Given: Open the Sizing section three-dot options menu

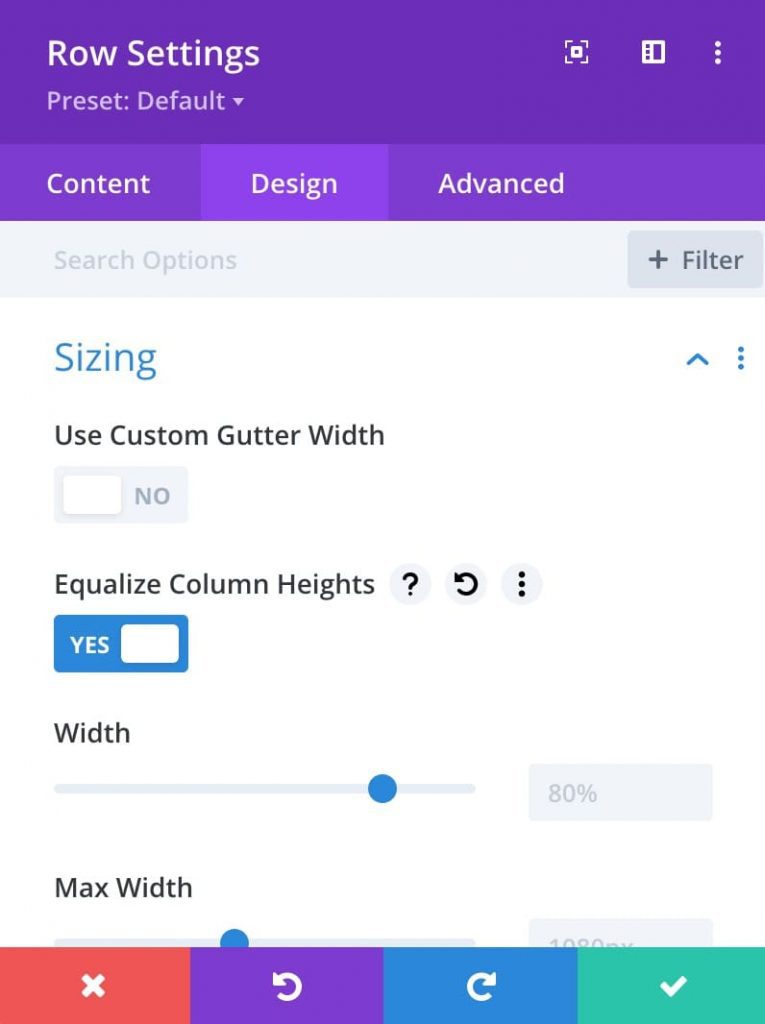Looking at the screenshot, I should tap(740, 358).
